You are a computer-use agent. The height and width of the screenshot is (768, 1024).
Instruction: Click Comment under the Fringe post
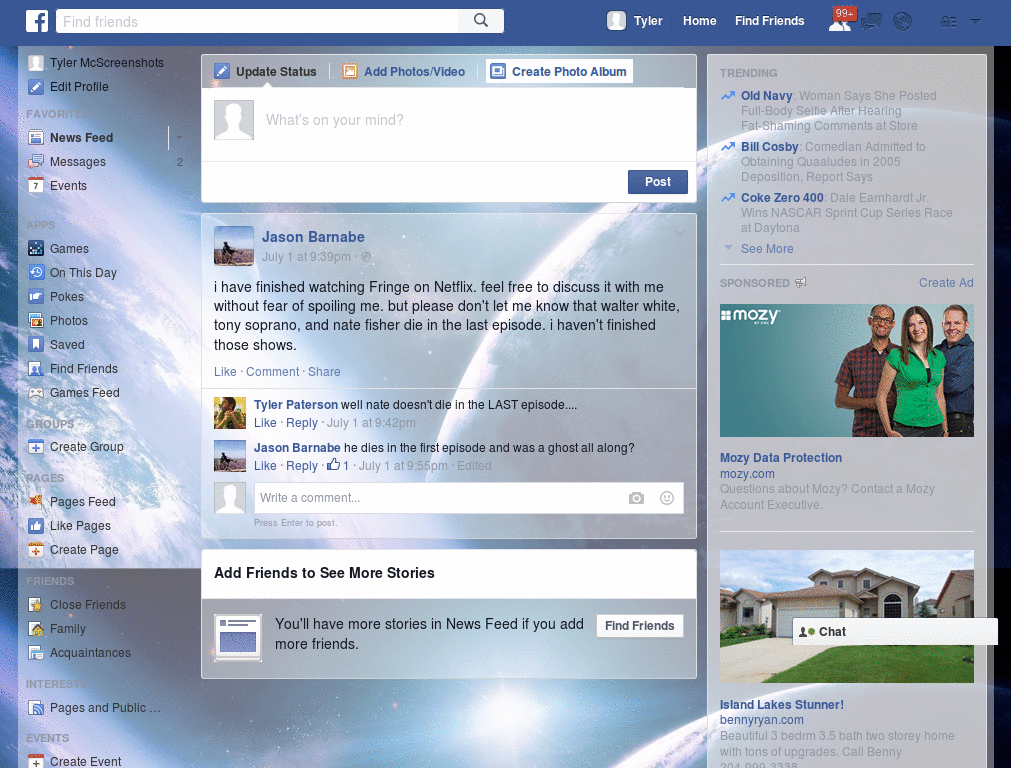pyautogui.click(x=272, y=372)
